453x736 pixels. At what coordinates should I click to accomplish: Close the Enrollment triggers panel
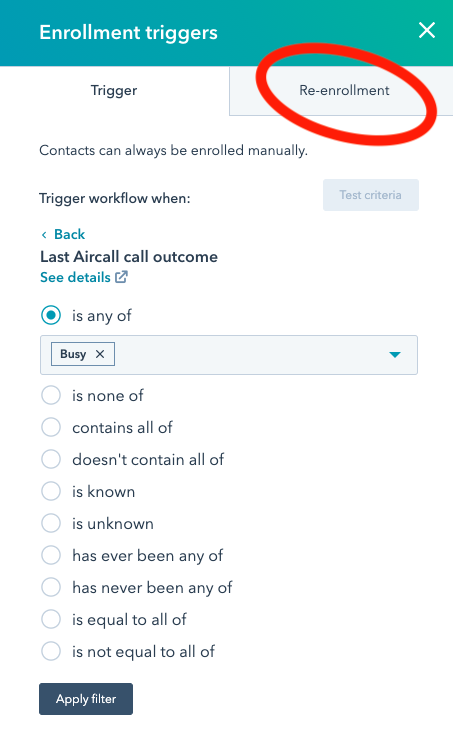(427, 31)
